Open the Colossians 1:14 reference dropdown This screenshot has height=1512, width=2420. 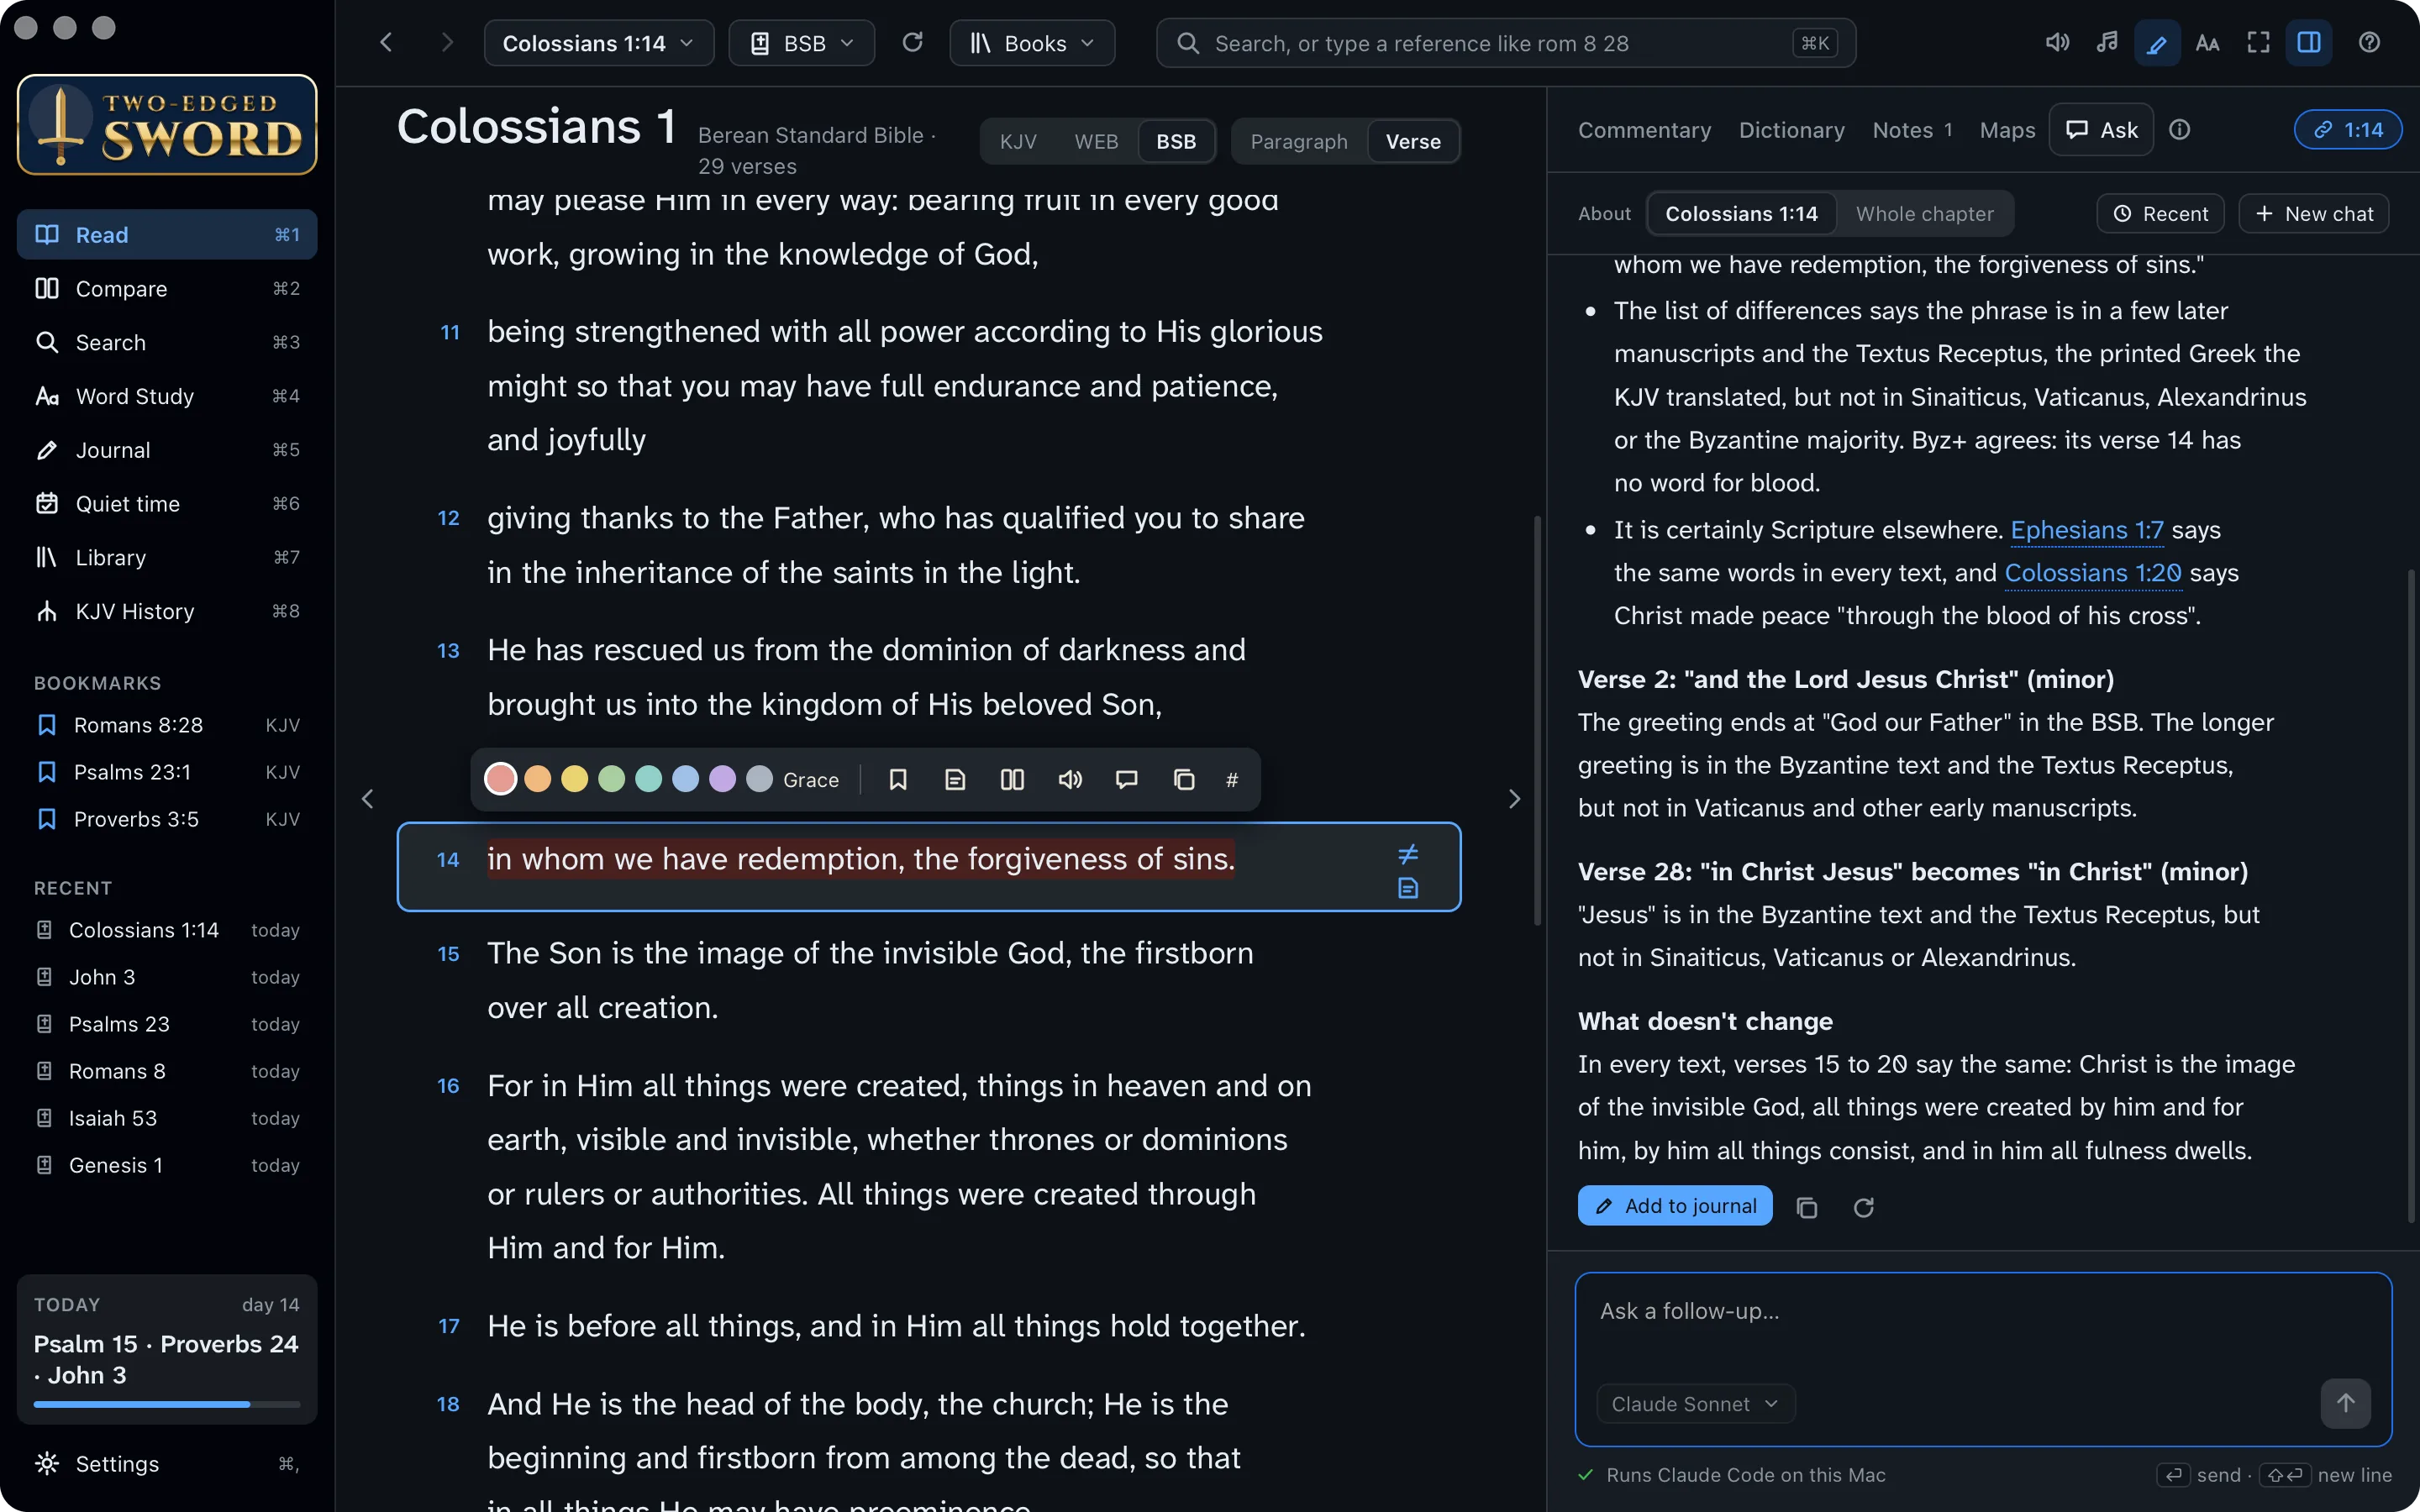598,43
